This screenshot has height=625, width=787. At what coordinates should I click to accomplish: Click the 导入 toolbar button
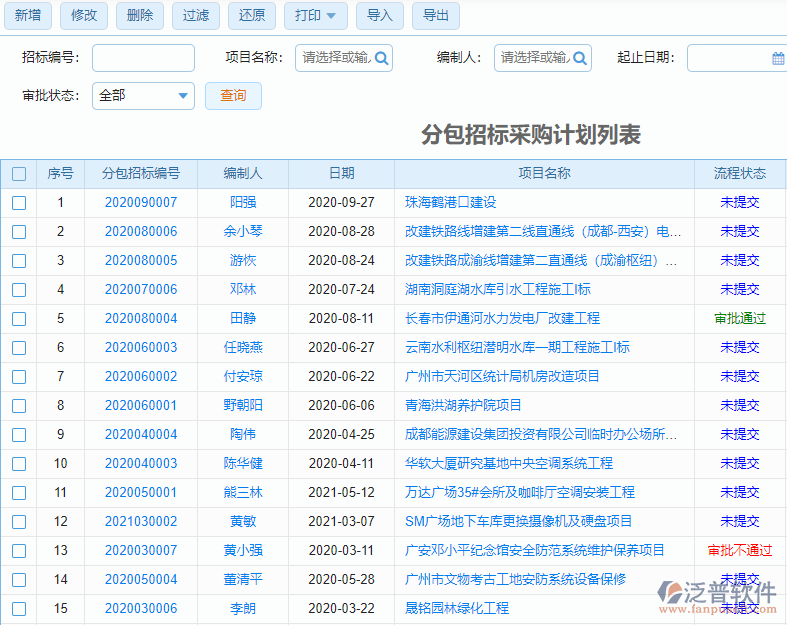coord(380,15)
